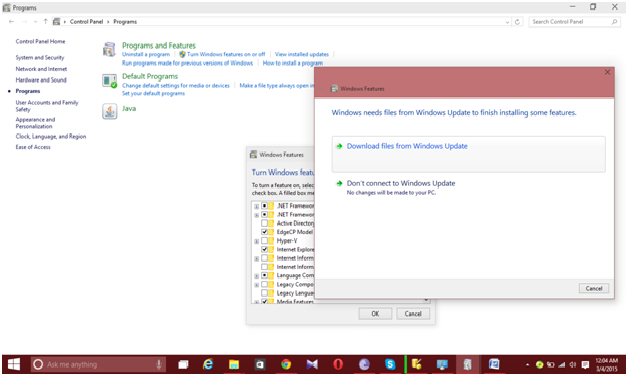The image size is (628, 375).
Task: Uncheck the EdgeCP Model checkbox
Action: (264, 232)
